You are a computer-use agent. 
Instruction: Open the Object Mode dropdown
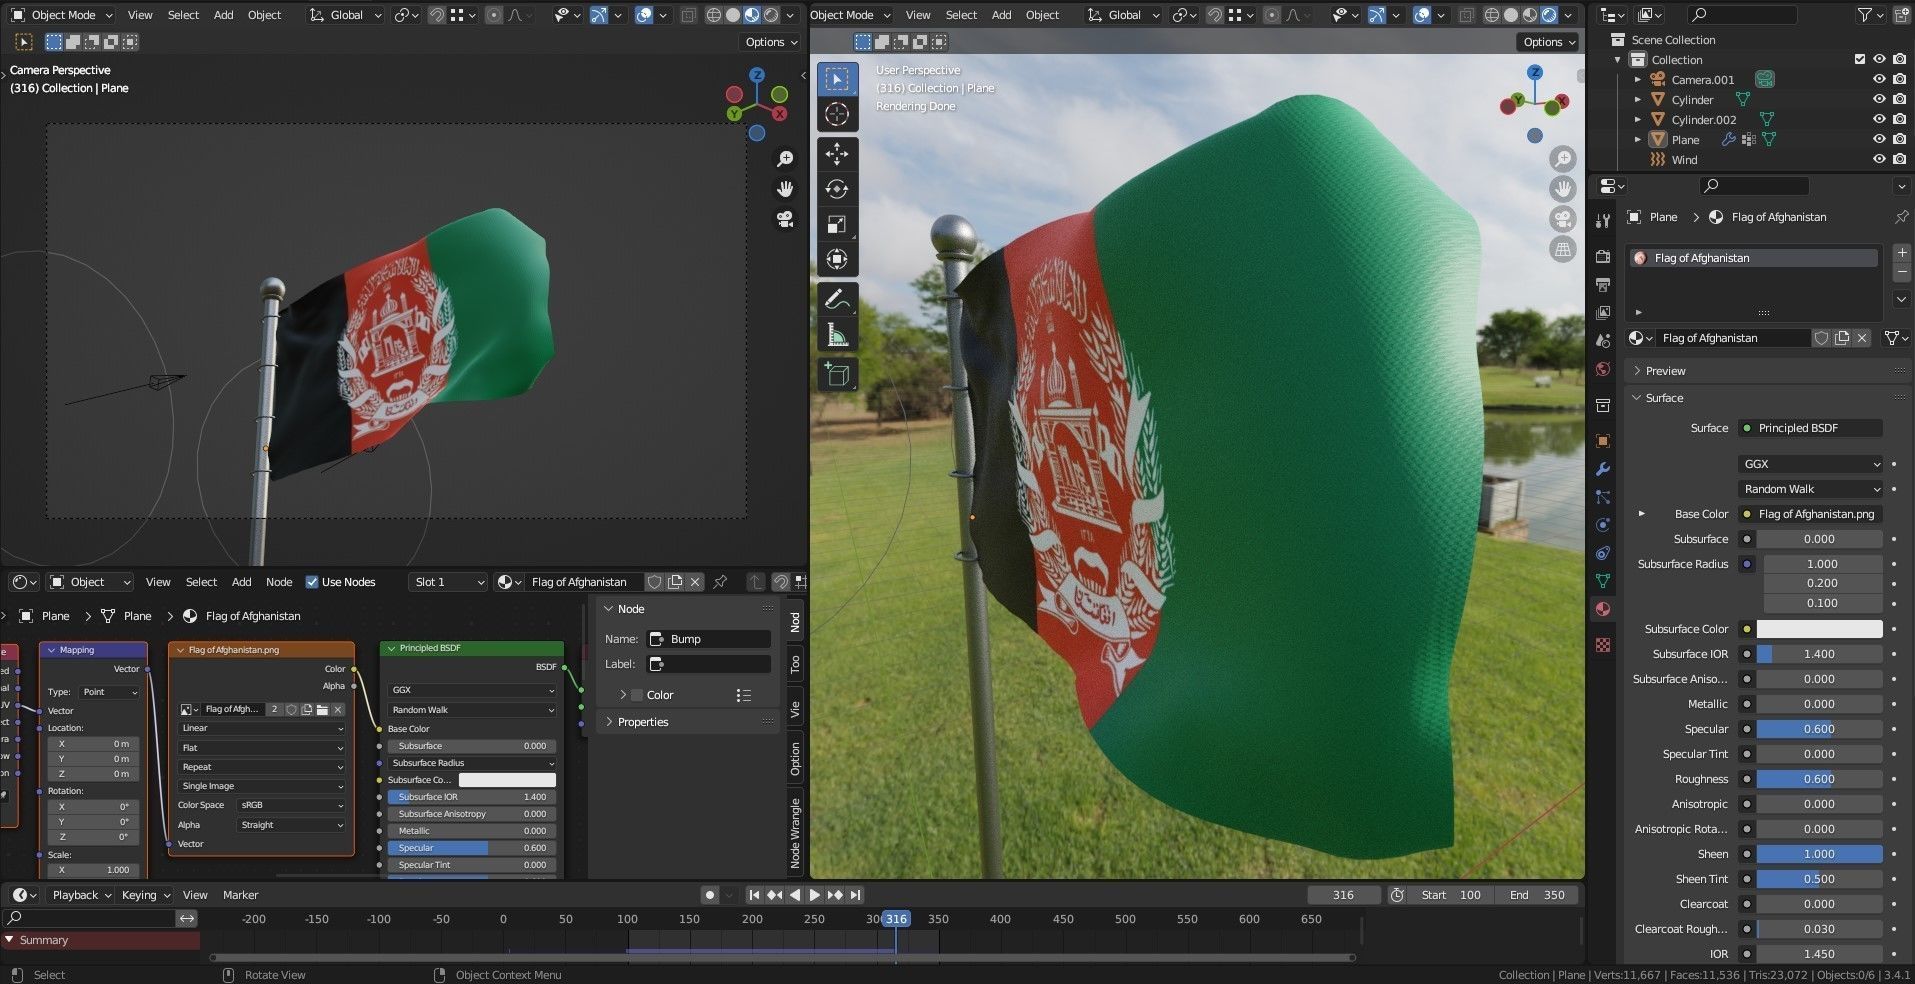click(60, 14)
